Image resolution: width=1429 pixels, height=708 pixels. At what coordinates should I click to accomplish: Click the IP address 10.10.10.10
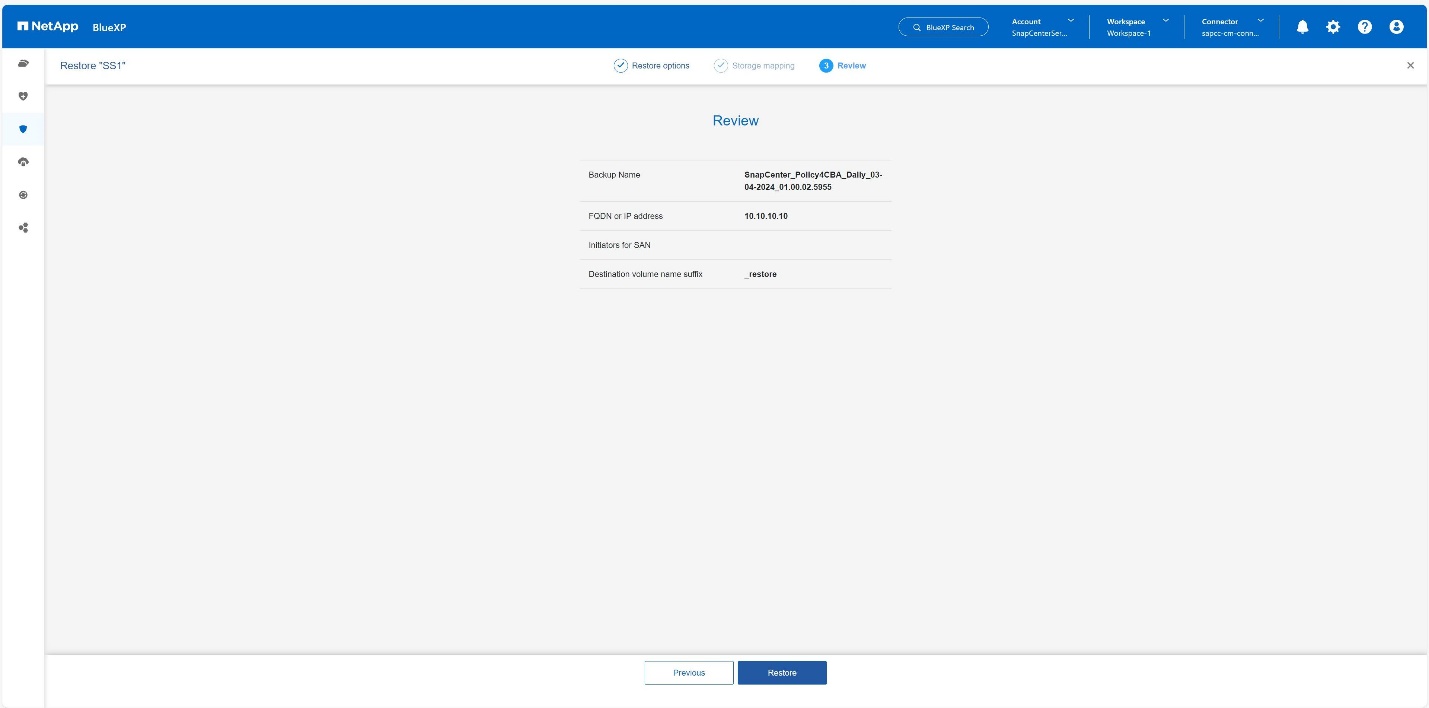pyautogui.click(x=766, y=216)
